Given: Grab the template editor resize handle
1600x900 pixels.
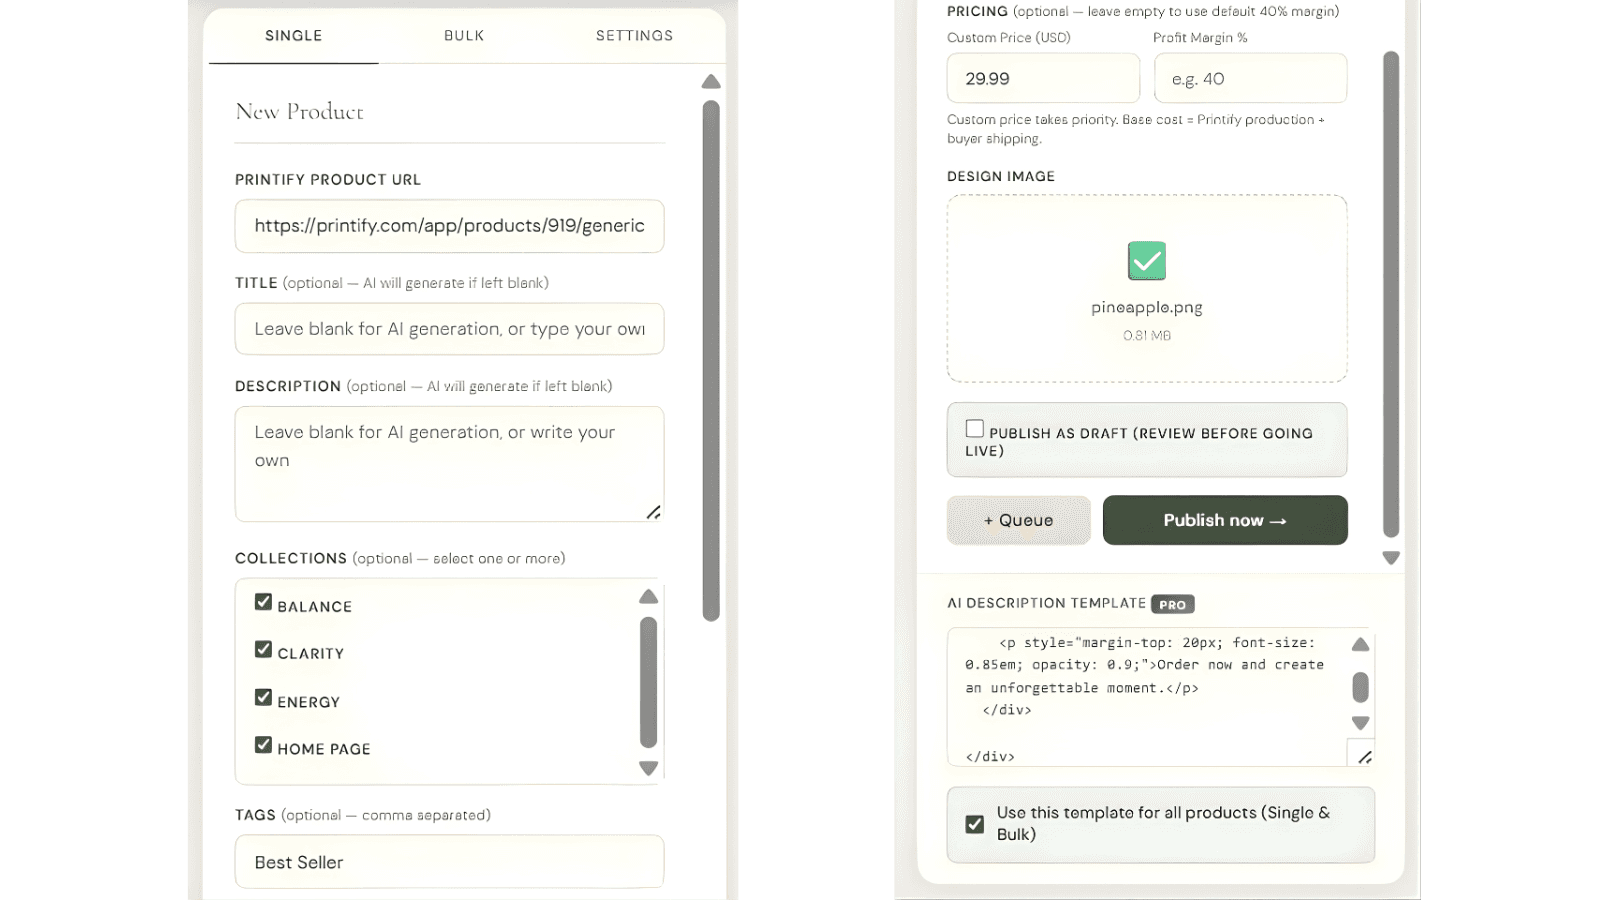Looking at the screenshot, I should click(x=1365, y=757).
